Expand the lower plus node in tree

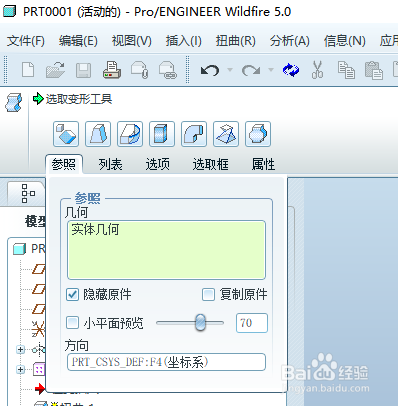pyautogui.click(x=21, y=369)
